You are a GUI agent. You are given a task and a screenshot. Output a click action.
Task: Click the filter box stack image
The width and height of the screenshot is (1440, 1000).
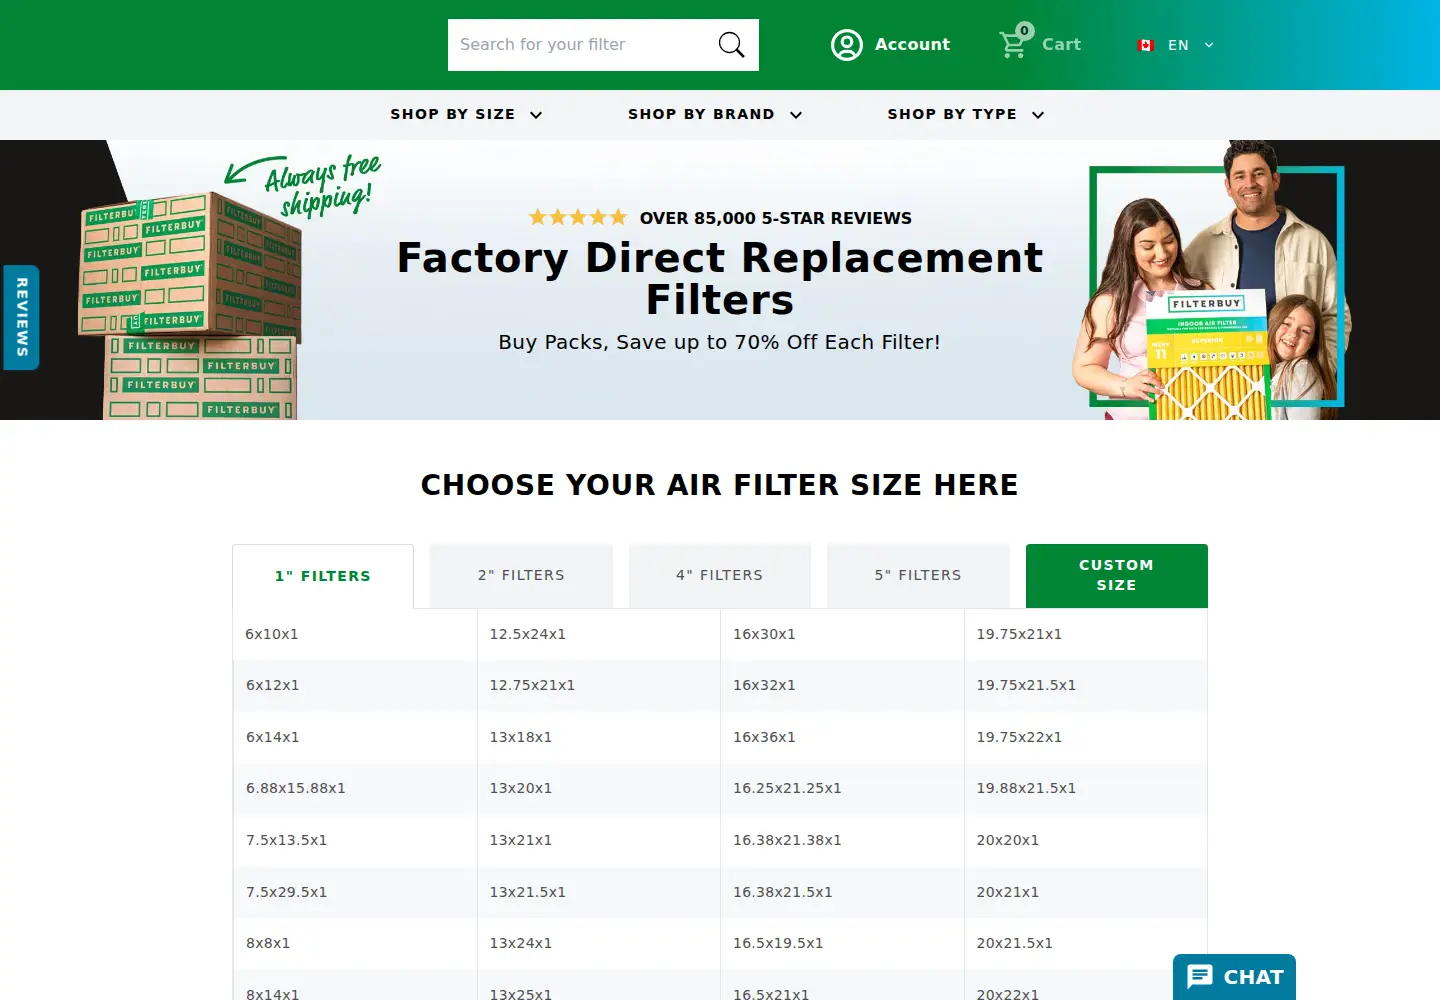click(190, 305)
